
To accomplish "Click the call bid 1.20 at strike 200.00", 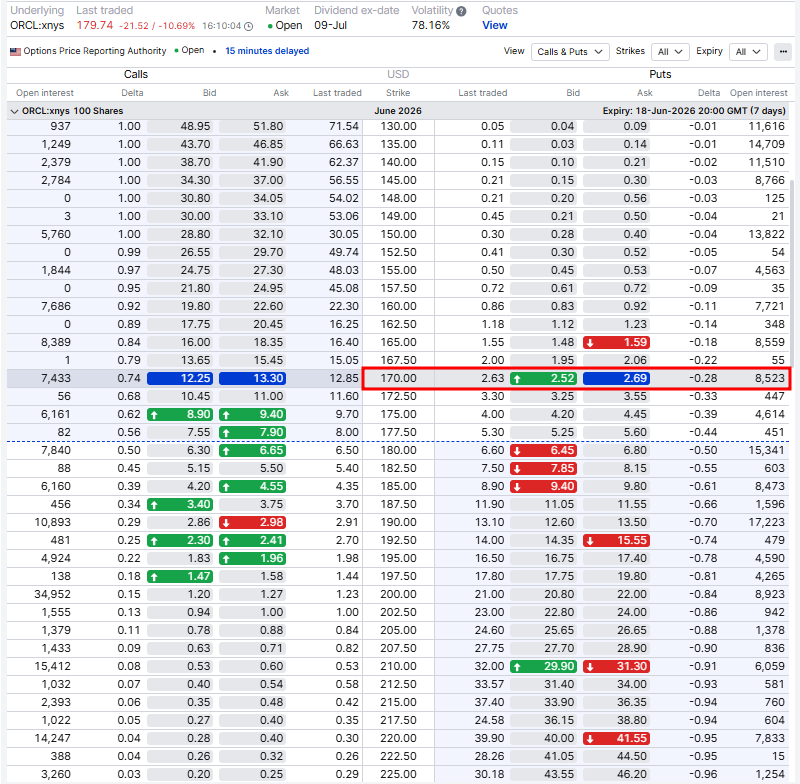I will [x=180, y=595].
